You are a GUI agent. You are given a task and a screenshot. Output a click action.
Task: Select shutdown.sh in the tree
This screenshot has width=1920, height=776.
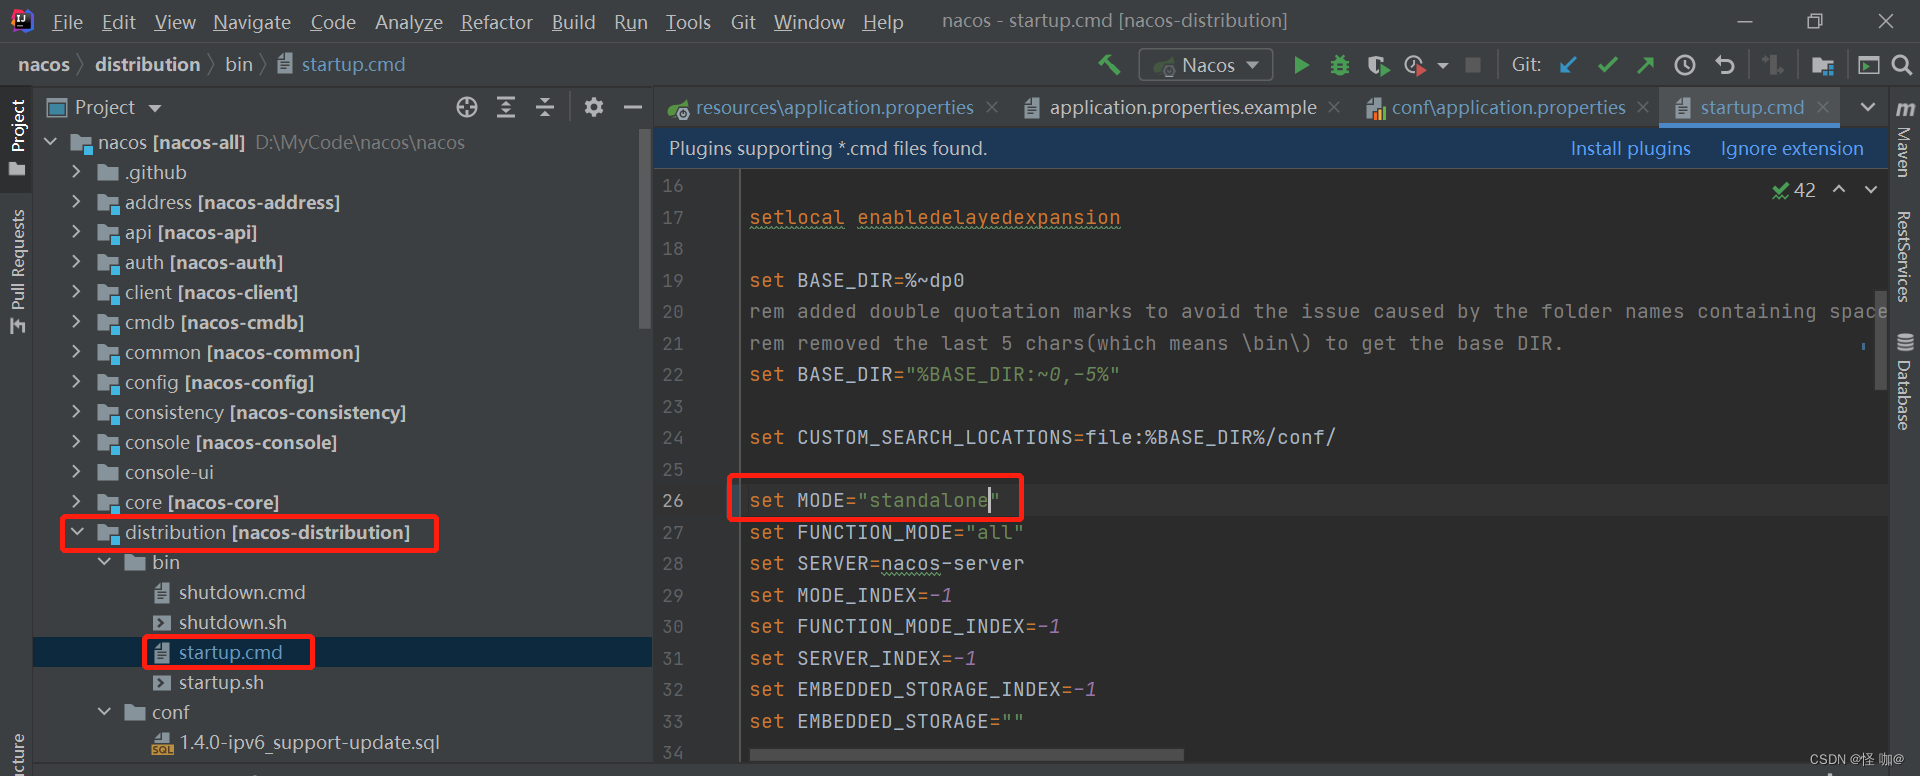tap(232, 622)
